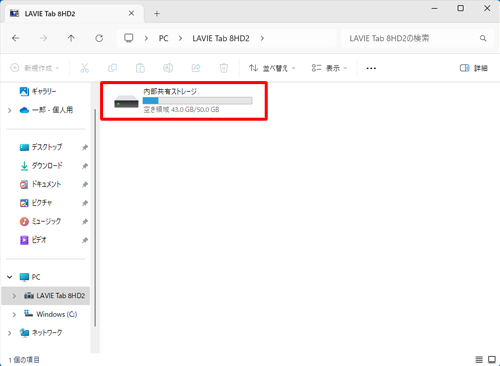Screen dimensions: 500x366
Task: Click the 空き領域 43.0 GB/50.0 GB text
Action: [181, 110]
